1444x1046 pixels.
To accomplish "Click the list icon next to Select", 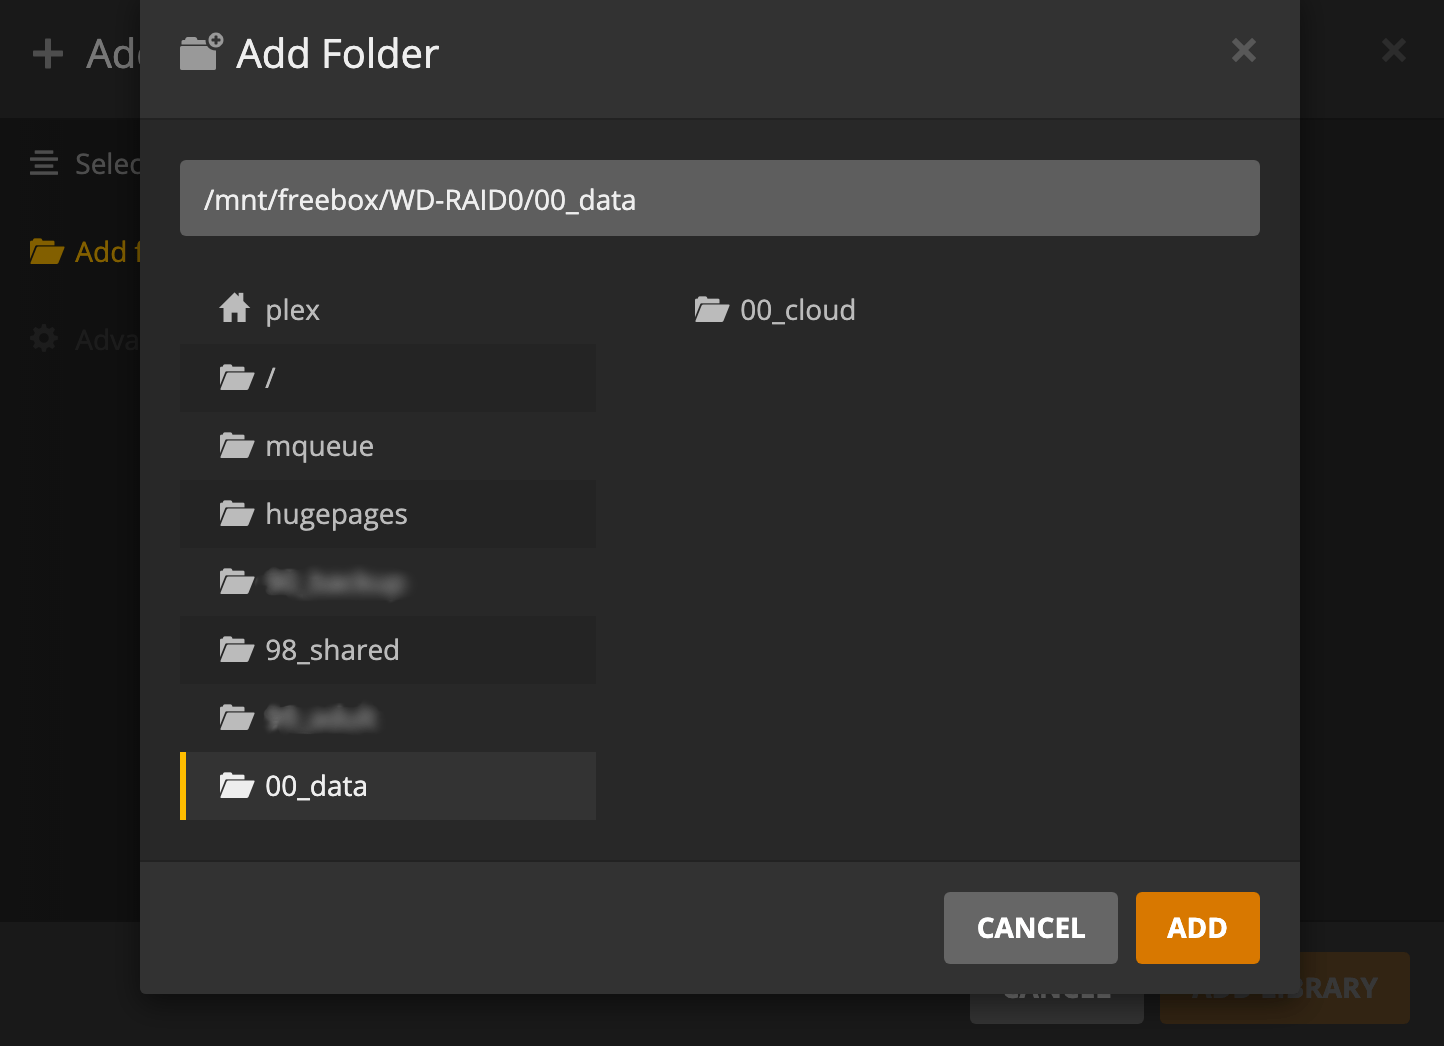I will (x=44, y=162).
